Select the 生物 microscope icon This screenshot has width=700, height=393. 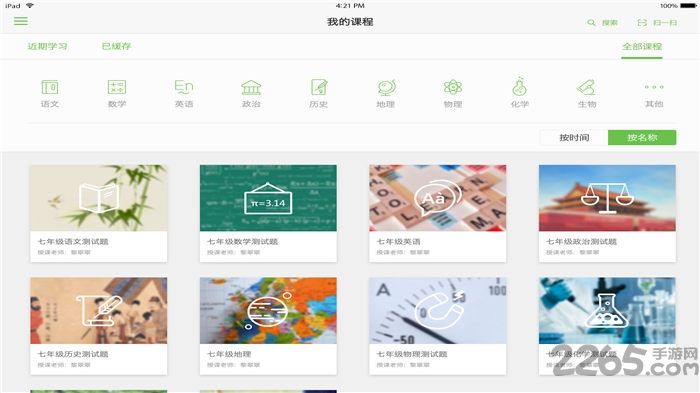point(587,87)
